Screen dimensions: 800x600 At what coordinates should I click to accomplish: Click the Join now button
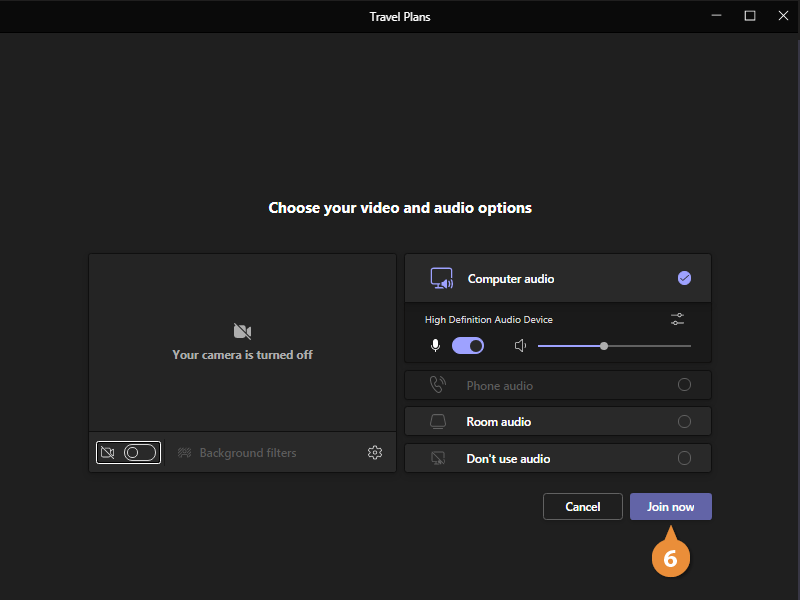click(x=670, y=507)
